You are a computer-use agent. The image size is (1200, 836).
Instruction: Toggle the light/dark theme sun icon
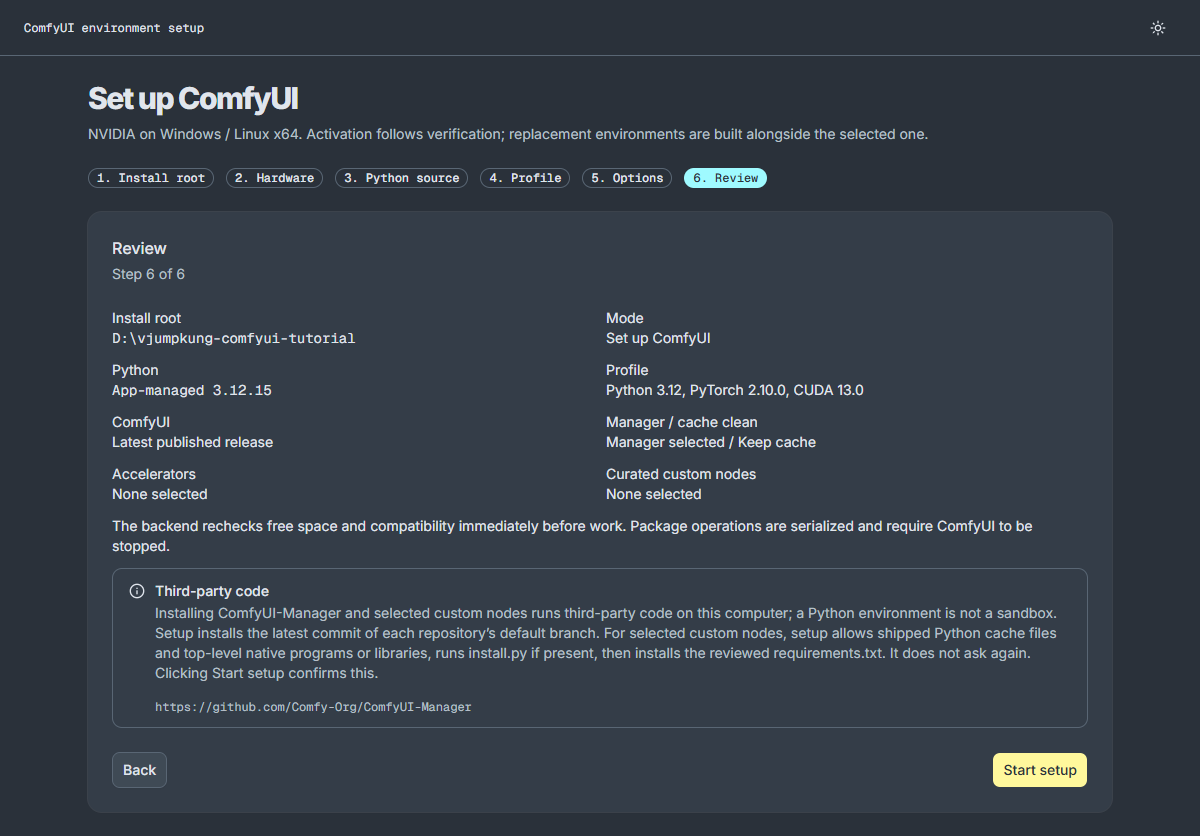coord(1158,28)
